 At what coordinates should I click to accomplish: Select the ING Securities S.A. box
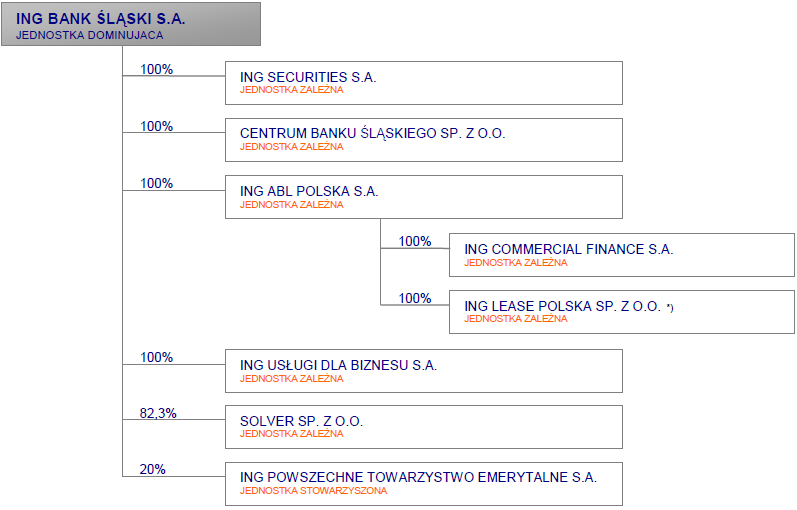424,83
